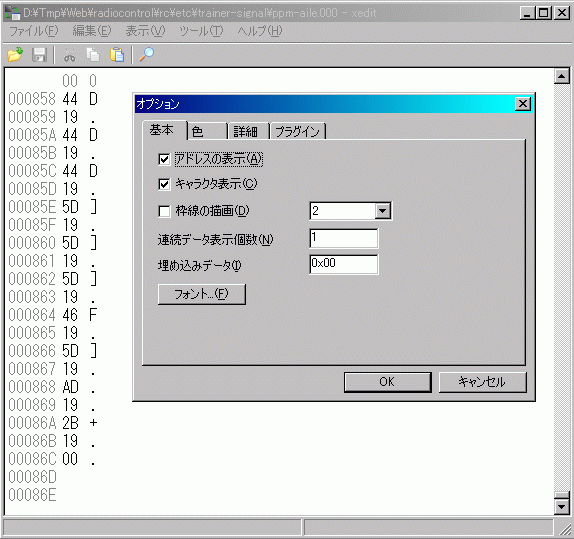Click the paste clipboard icon
The height and width of the screenshot is (539, 574).
(117, 55)
